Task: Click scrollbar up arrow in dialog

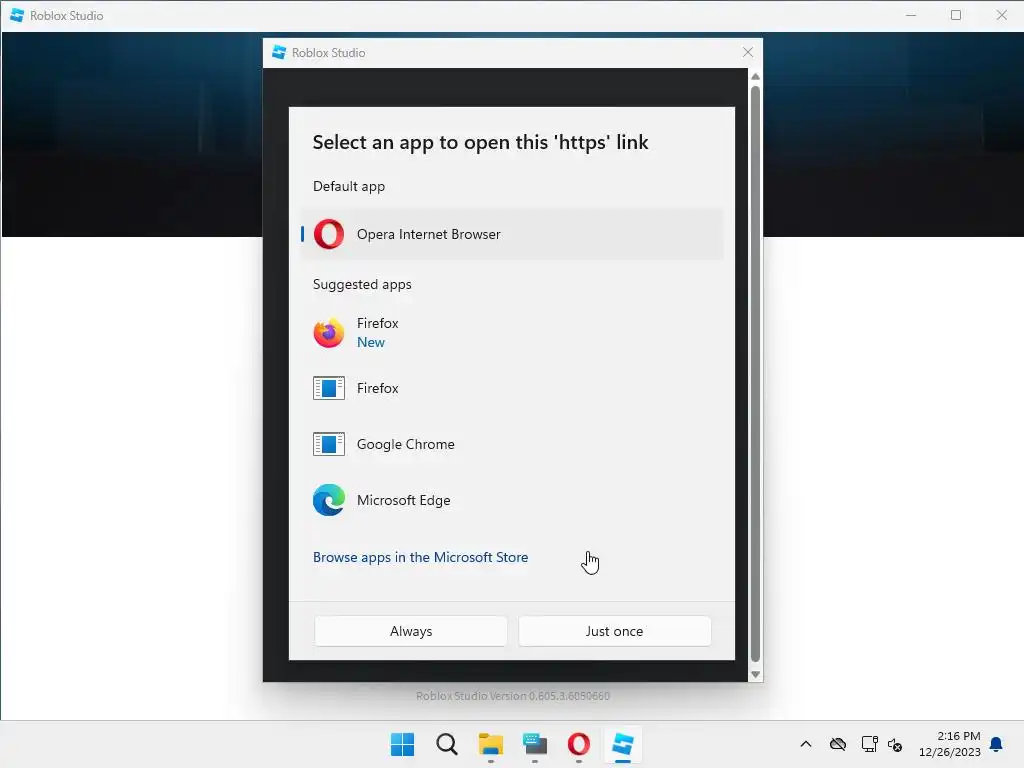Action: (x=756, y=76)
